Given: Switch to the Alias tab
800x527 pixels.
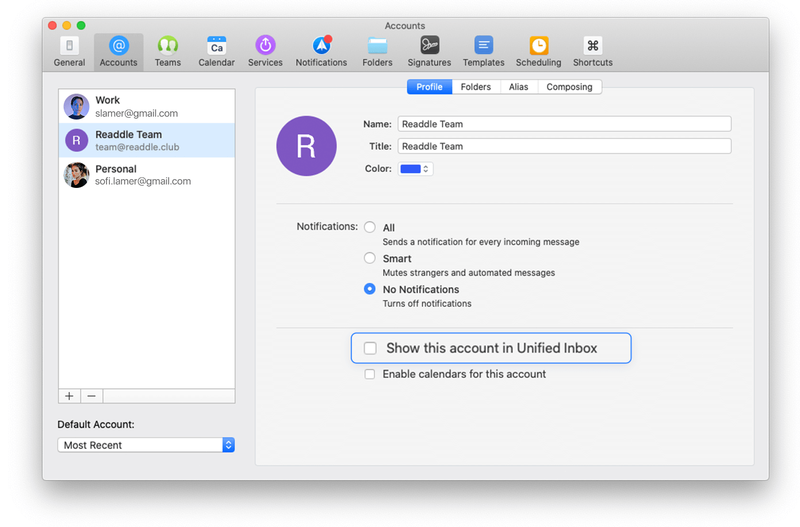Looking at the screenshot, I should pos(518,87).
